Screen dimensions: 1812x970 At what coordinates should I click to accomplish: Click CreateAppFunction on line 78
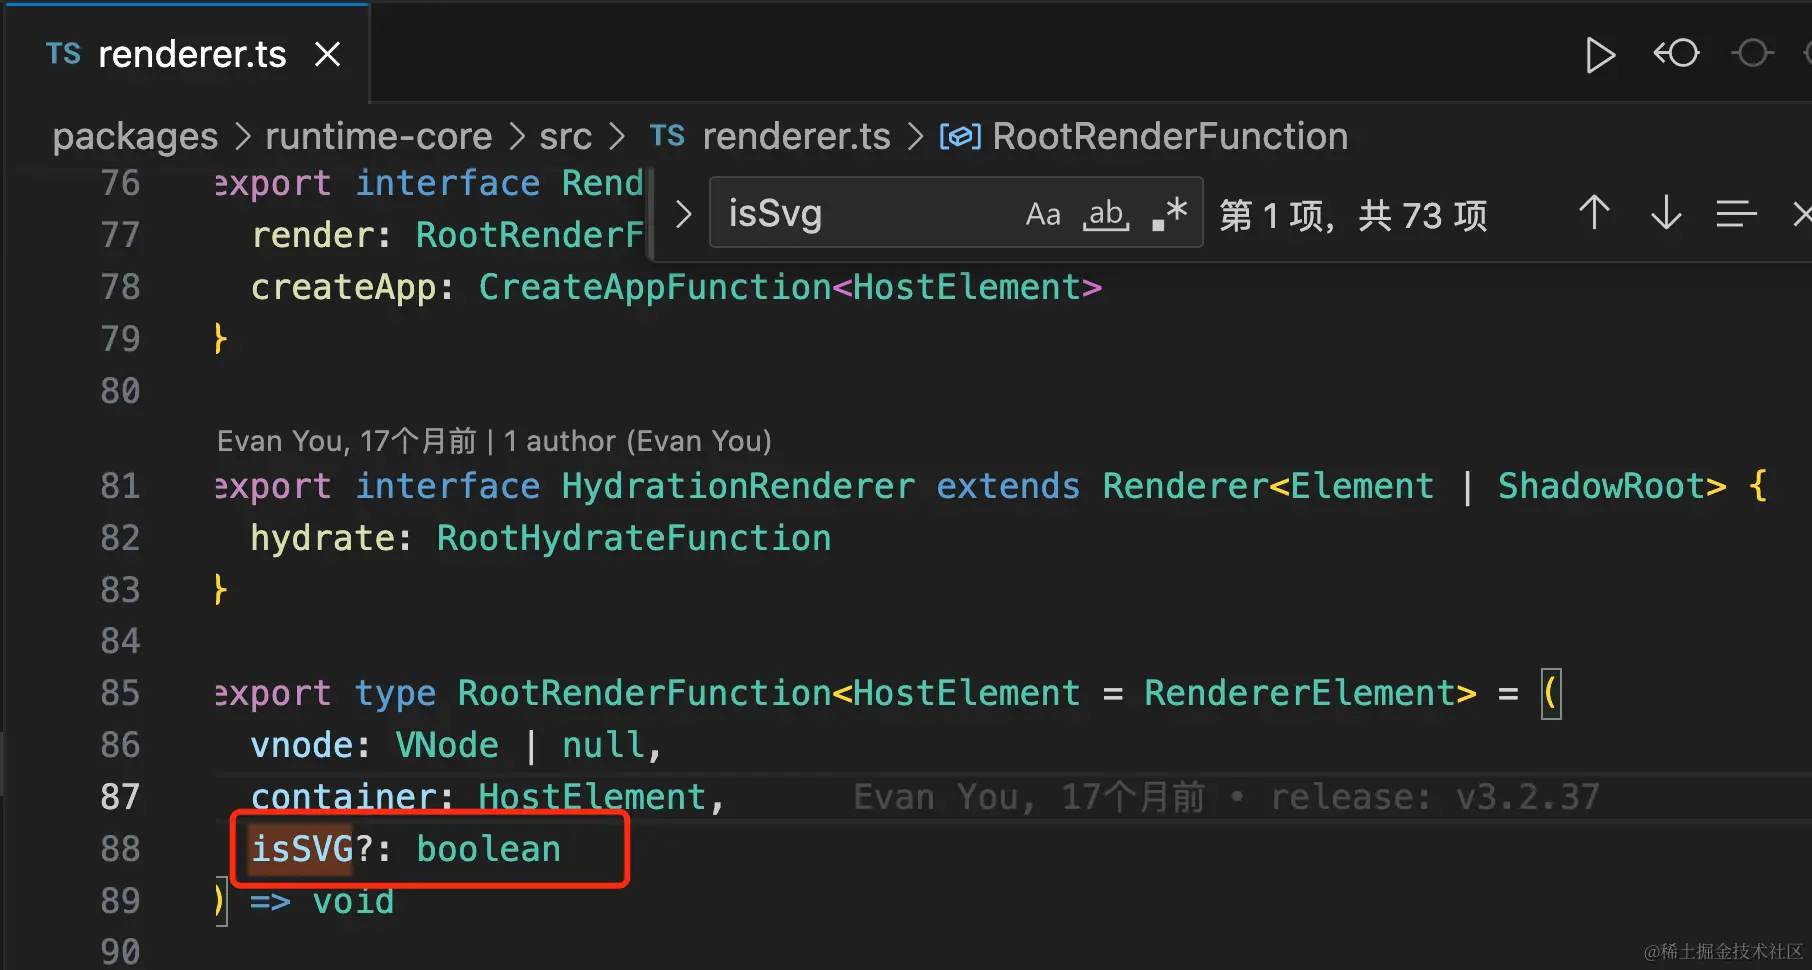click(655, 288)
